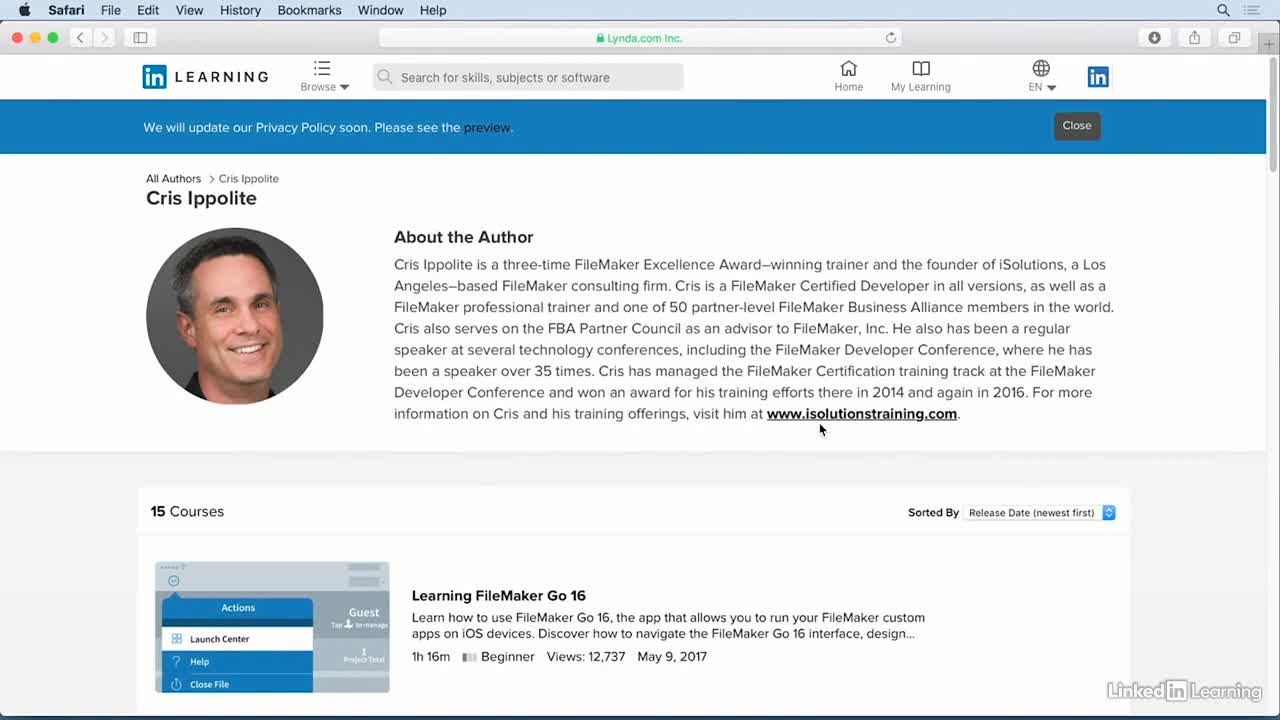Open Notification Center list icon
Viewport: 1280px width, 720px height.
pyautogui.click(x=1252, y=10)
